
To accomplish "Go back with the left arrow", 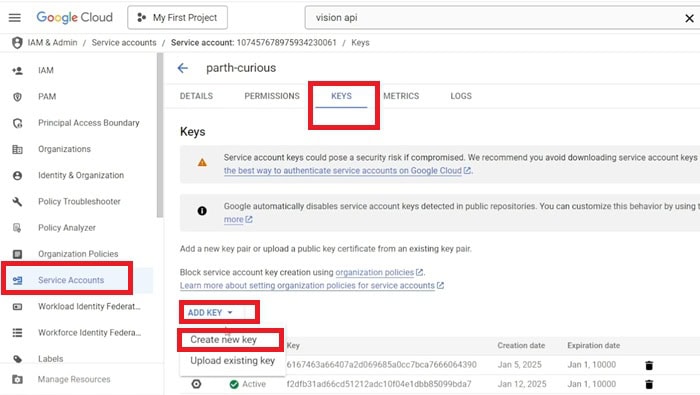I will pos(183,68).
